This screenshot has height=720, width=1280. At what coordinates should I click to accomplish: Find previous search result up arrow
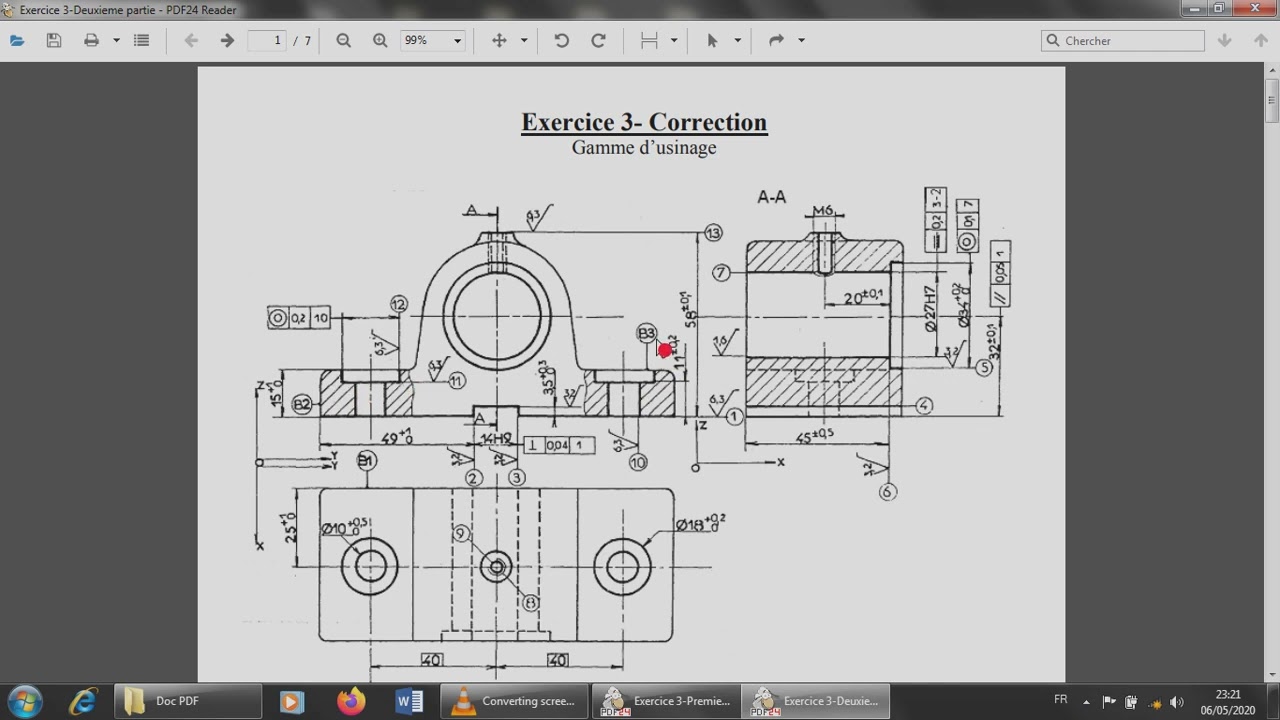(1260, 40)
